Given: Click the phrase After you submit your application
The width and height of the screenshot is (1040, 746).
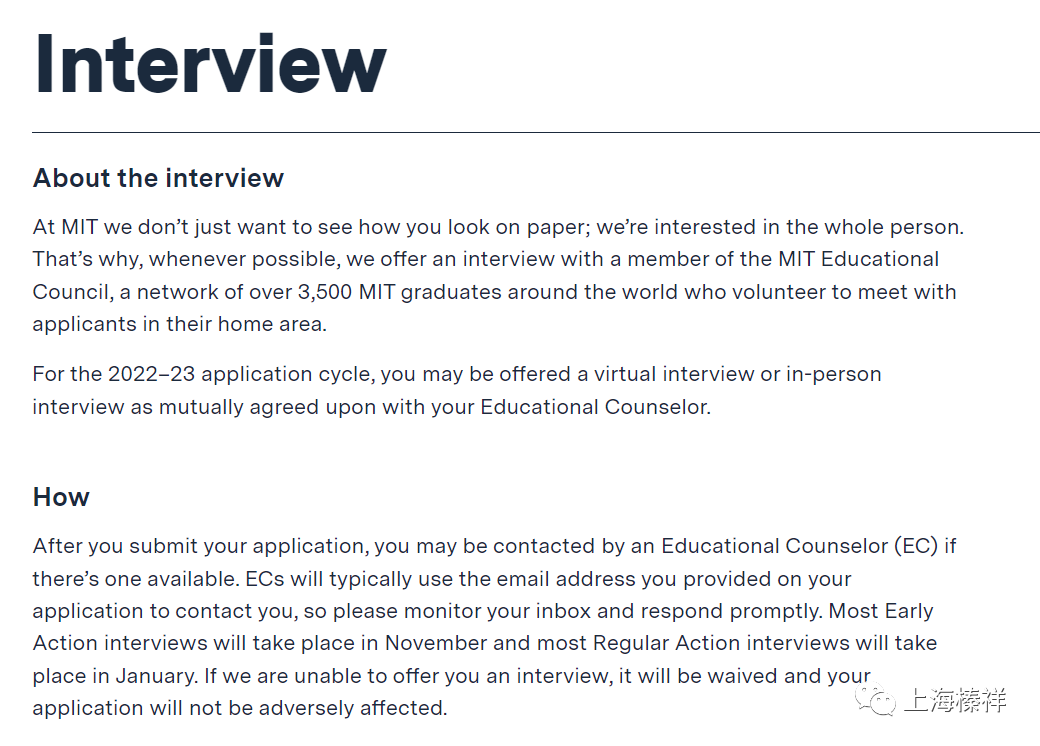Looking at the screenshot, I should pyautogui.click(x=200, y=546).
